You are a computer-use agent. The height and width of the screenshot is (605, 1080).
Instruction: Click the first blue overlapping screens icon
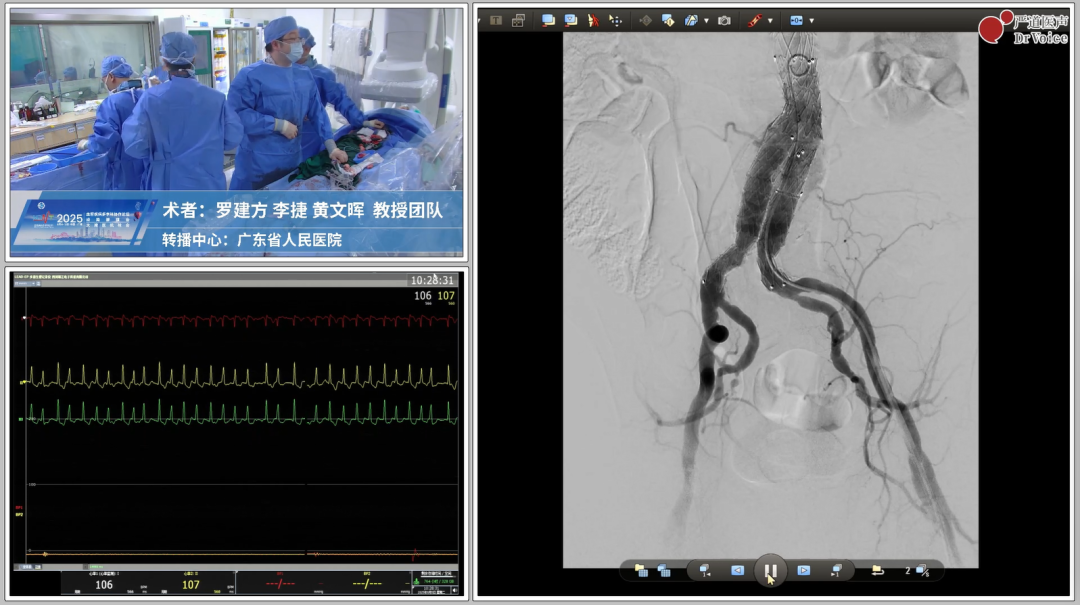coord(548,20)
